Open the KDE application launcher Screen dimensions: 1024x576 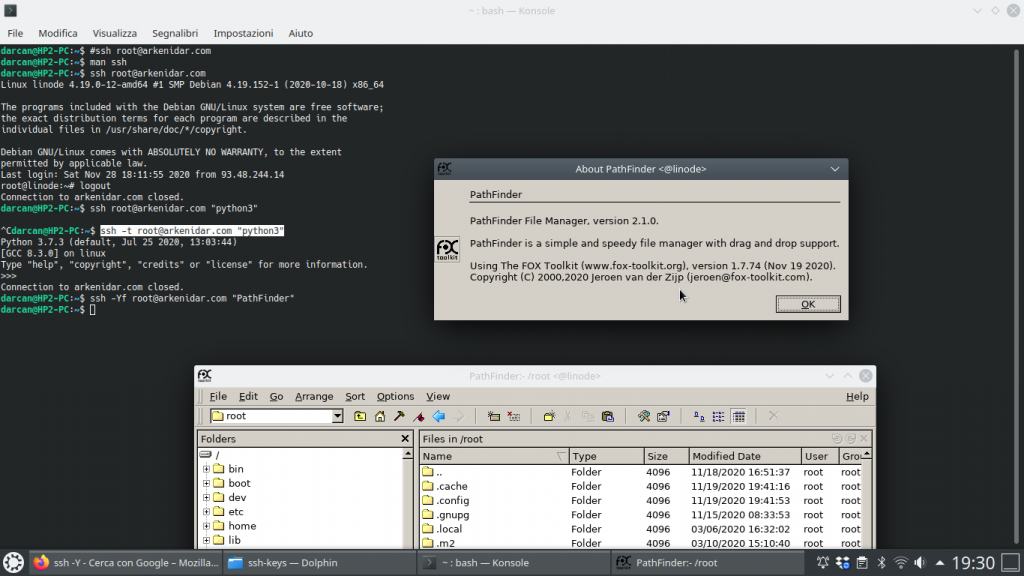[x=14, y=562]
